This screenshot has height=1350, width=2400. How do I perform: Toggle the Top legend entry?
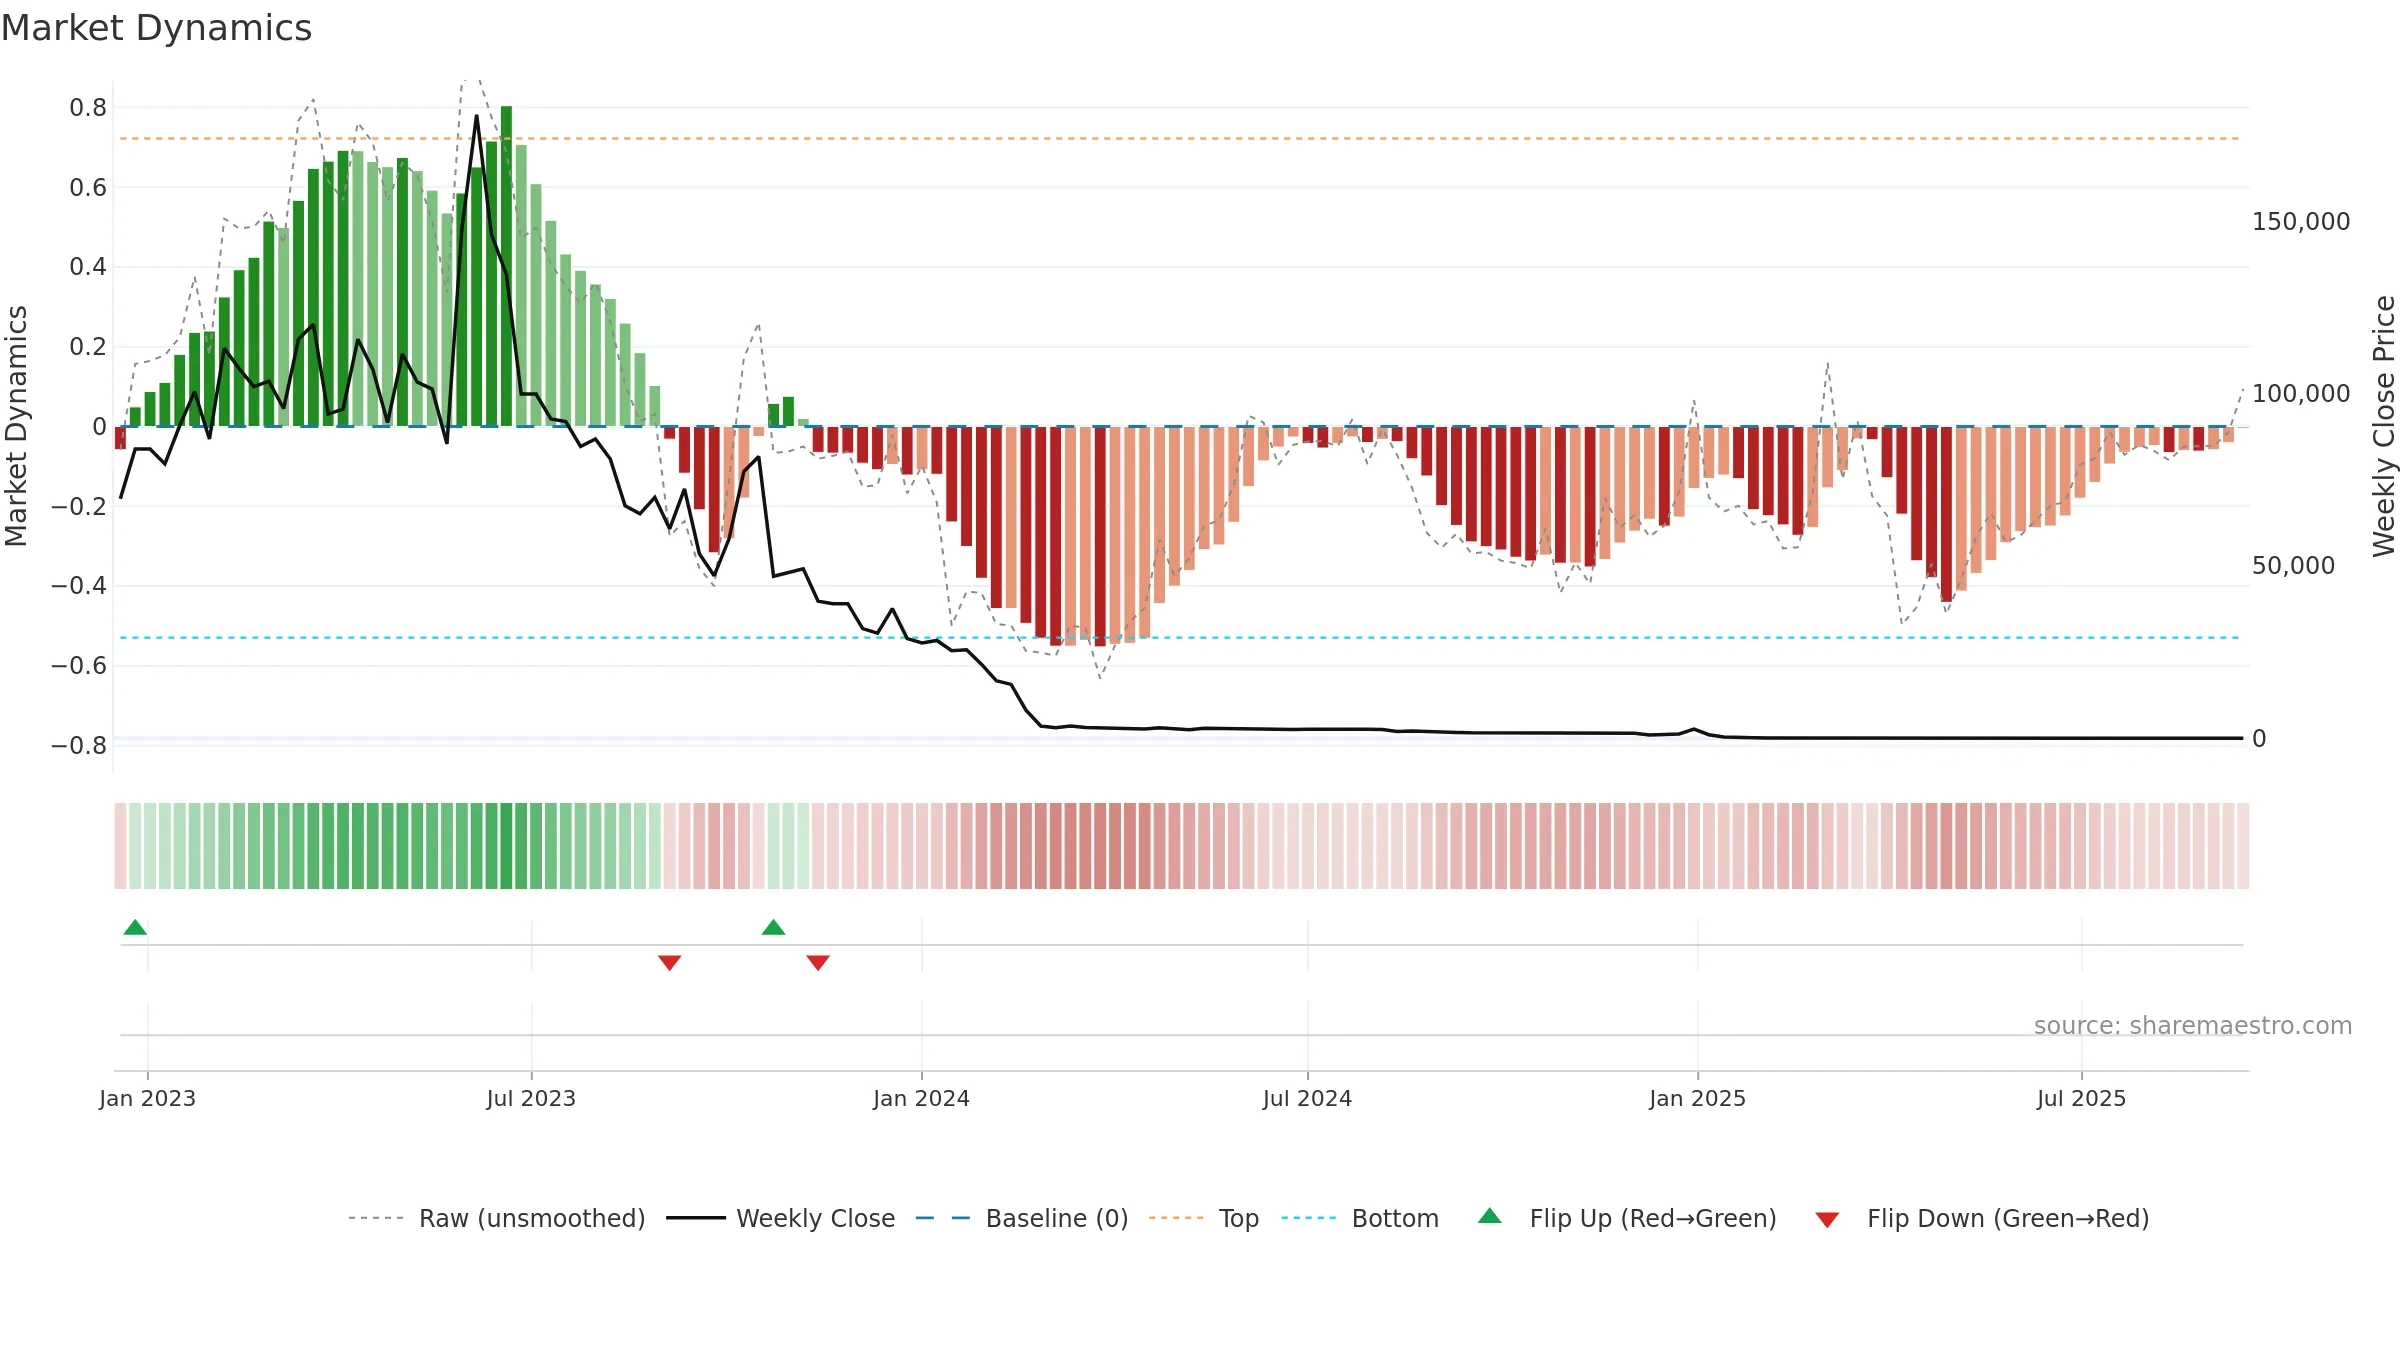pos(1204,1218)
